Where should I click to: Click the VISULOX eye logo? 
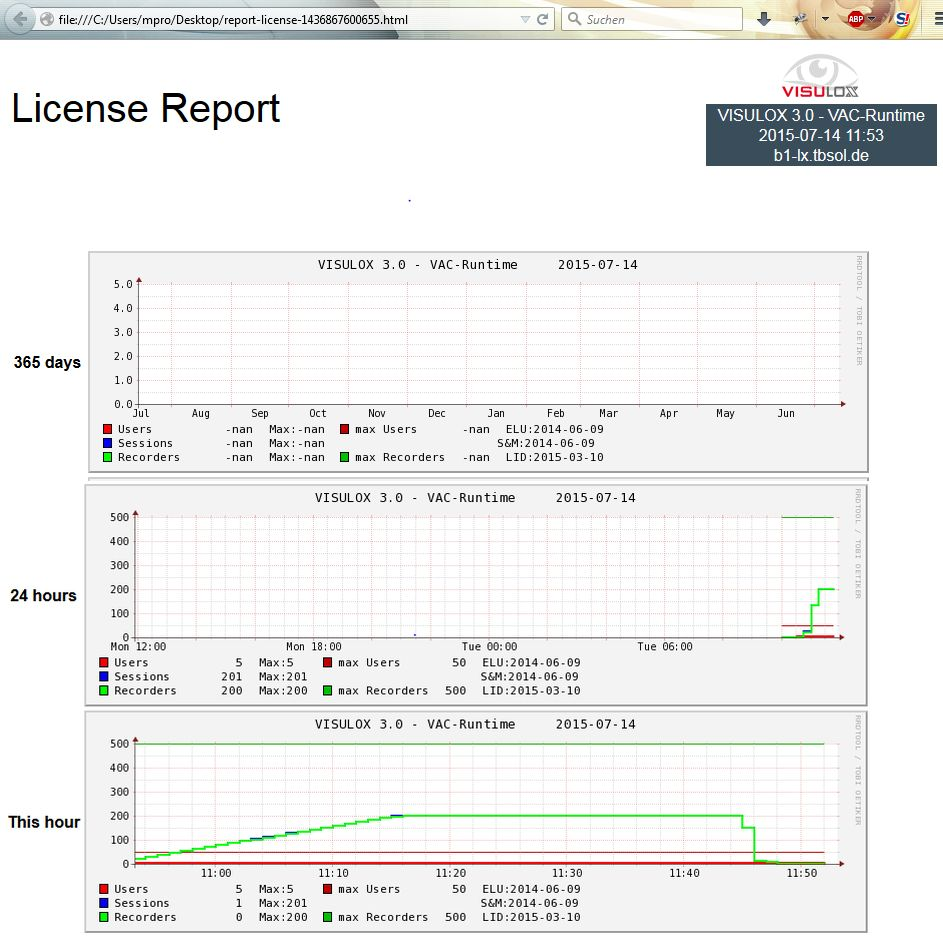820,77
